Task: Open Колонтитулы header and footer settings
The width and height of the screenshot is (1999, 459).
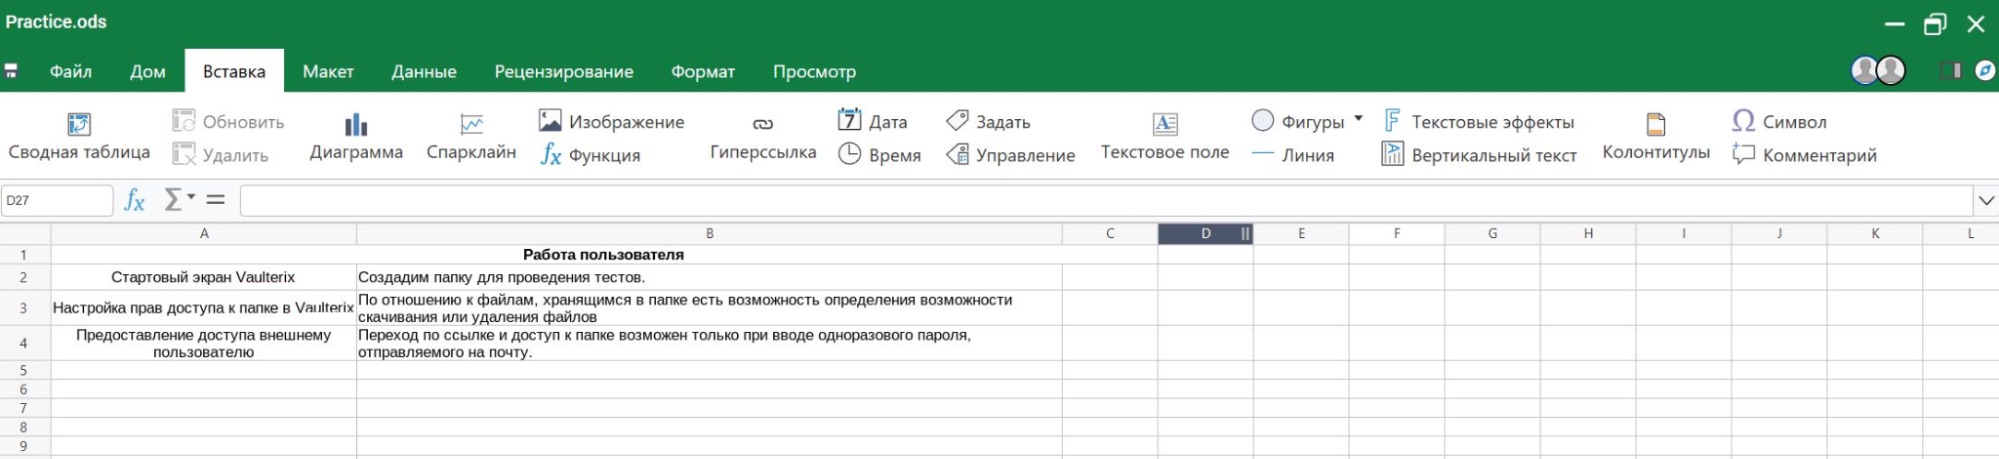Action: pyautogui.click(x=1656, y=137)
